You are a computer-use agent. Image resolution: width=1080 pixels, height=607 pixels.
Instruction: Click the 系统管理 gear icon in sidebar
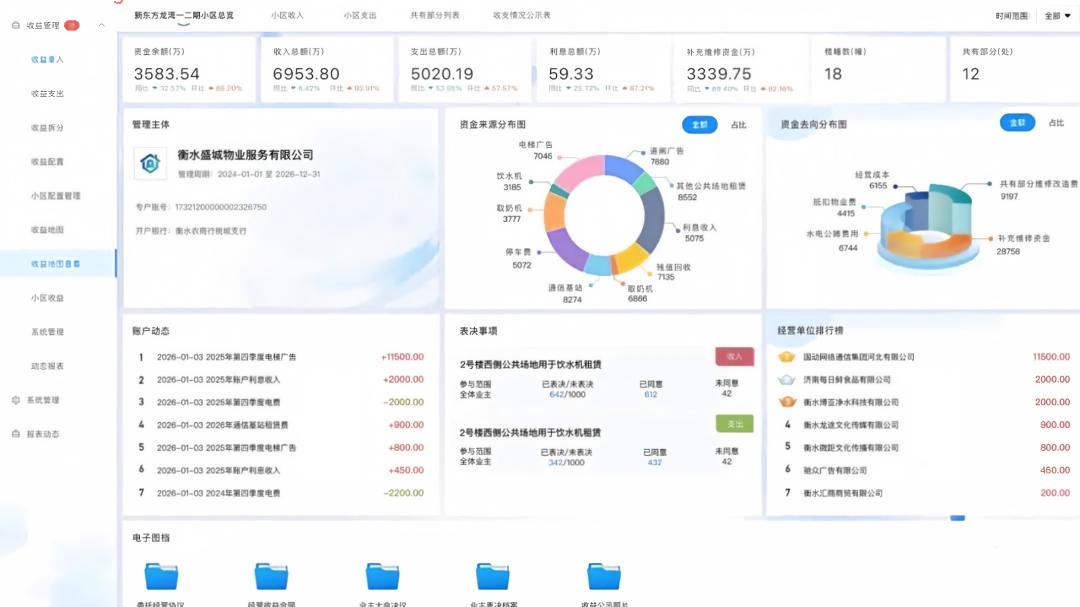point(16,400)
